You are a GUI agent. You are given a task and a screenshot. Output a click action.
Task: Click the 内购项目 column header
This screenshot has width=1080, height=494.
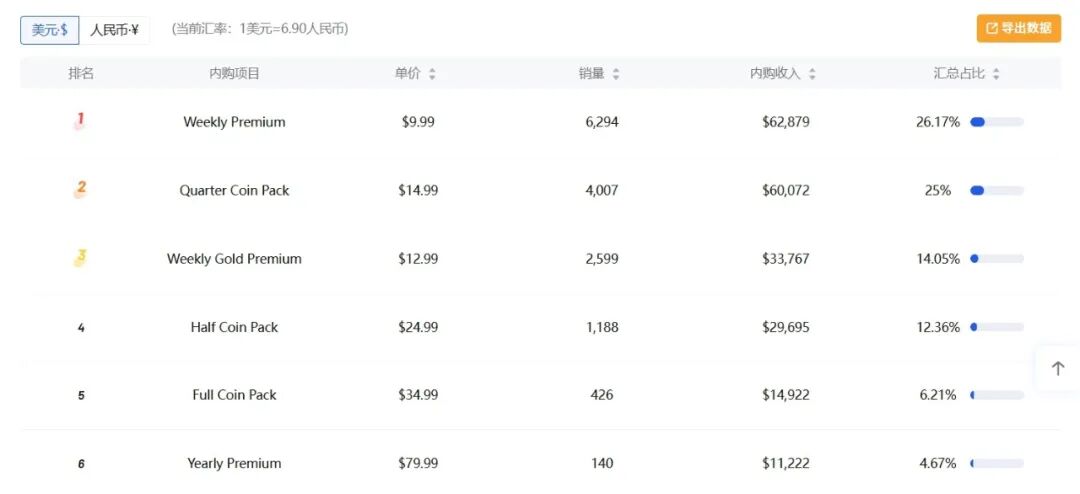234,74
